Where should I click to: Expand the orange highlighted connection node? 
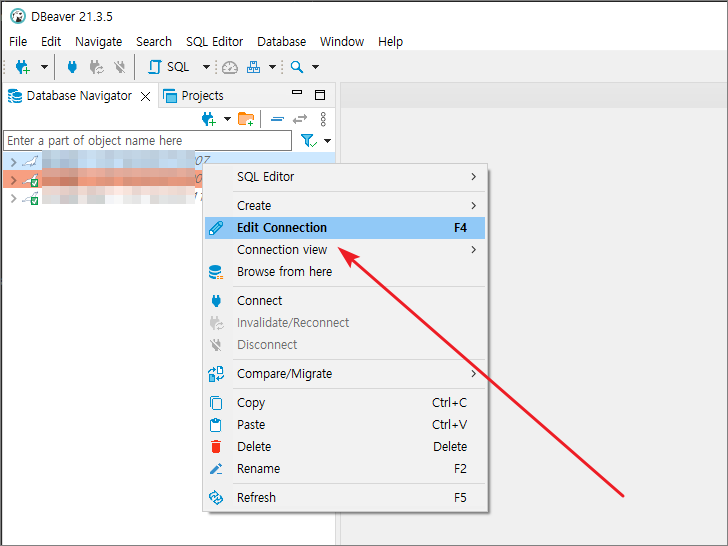click(x=13, y=180)
